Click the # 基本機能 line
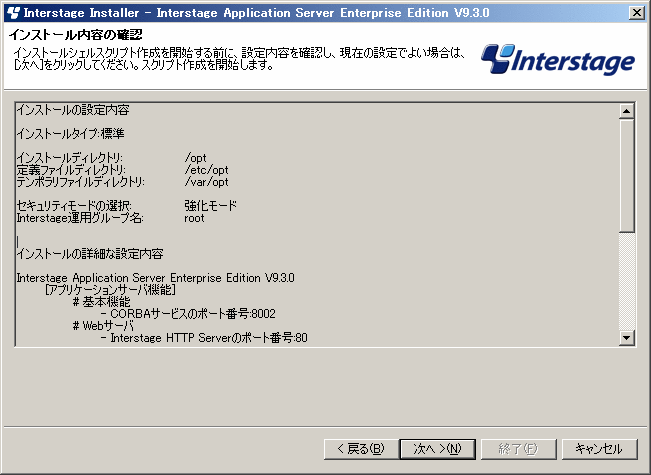 101,302
